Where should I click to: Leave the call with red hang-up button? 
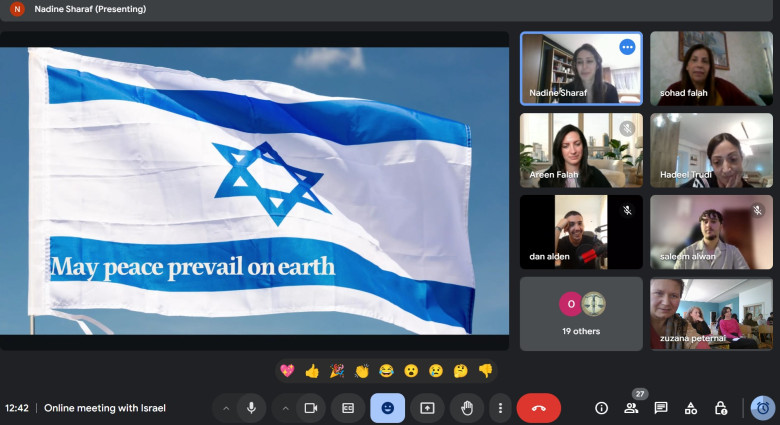pos(539,408)
